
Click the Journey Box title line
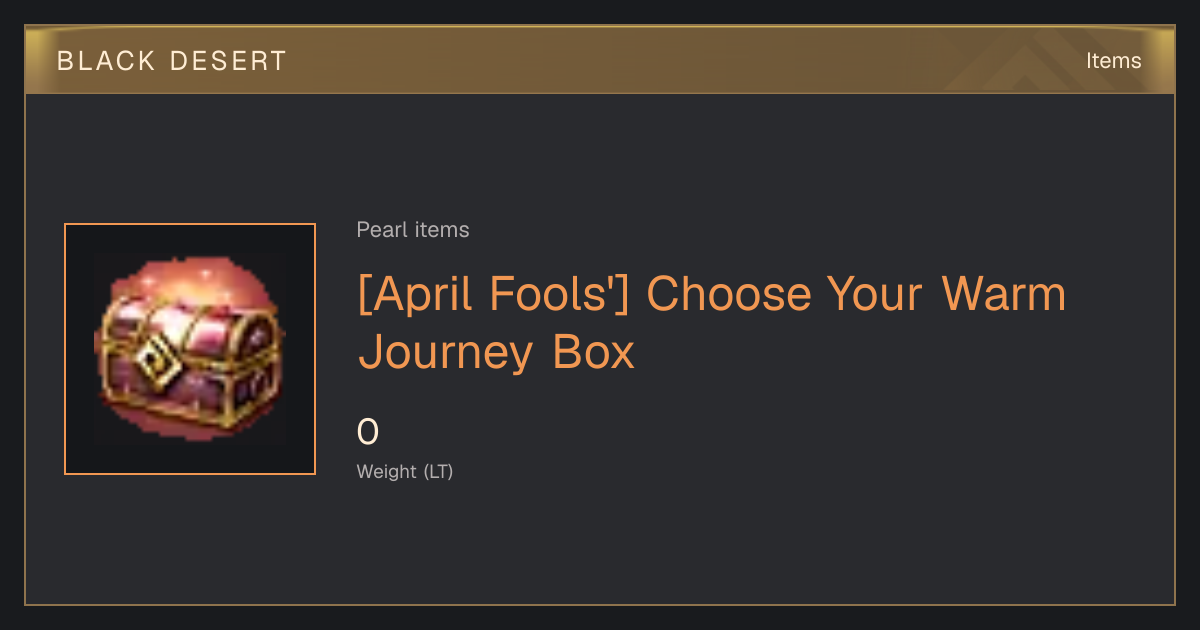(x=496, y=352)
